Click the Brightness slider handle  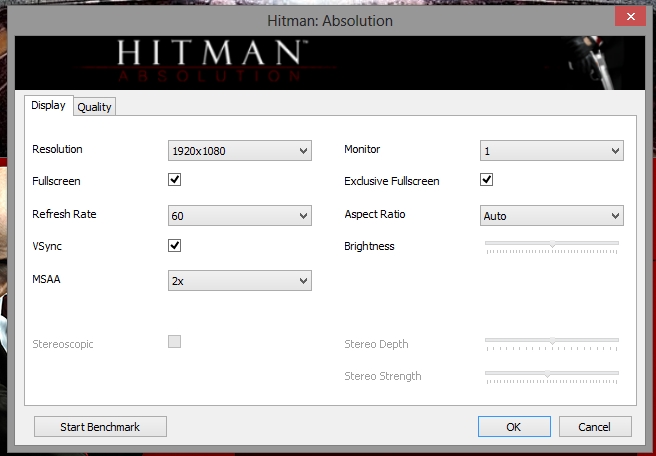552,244
